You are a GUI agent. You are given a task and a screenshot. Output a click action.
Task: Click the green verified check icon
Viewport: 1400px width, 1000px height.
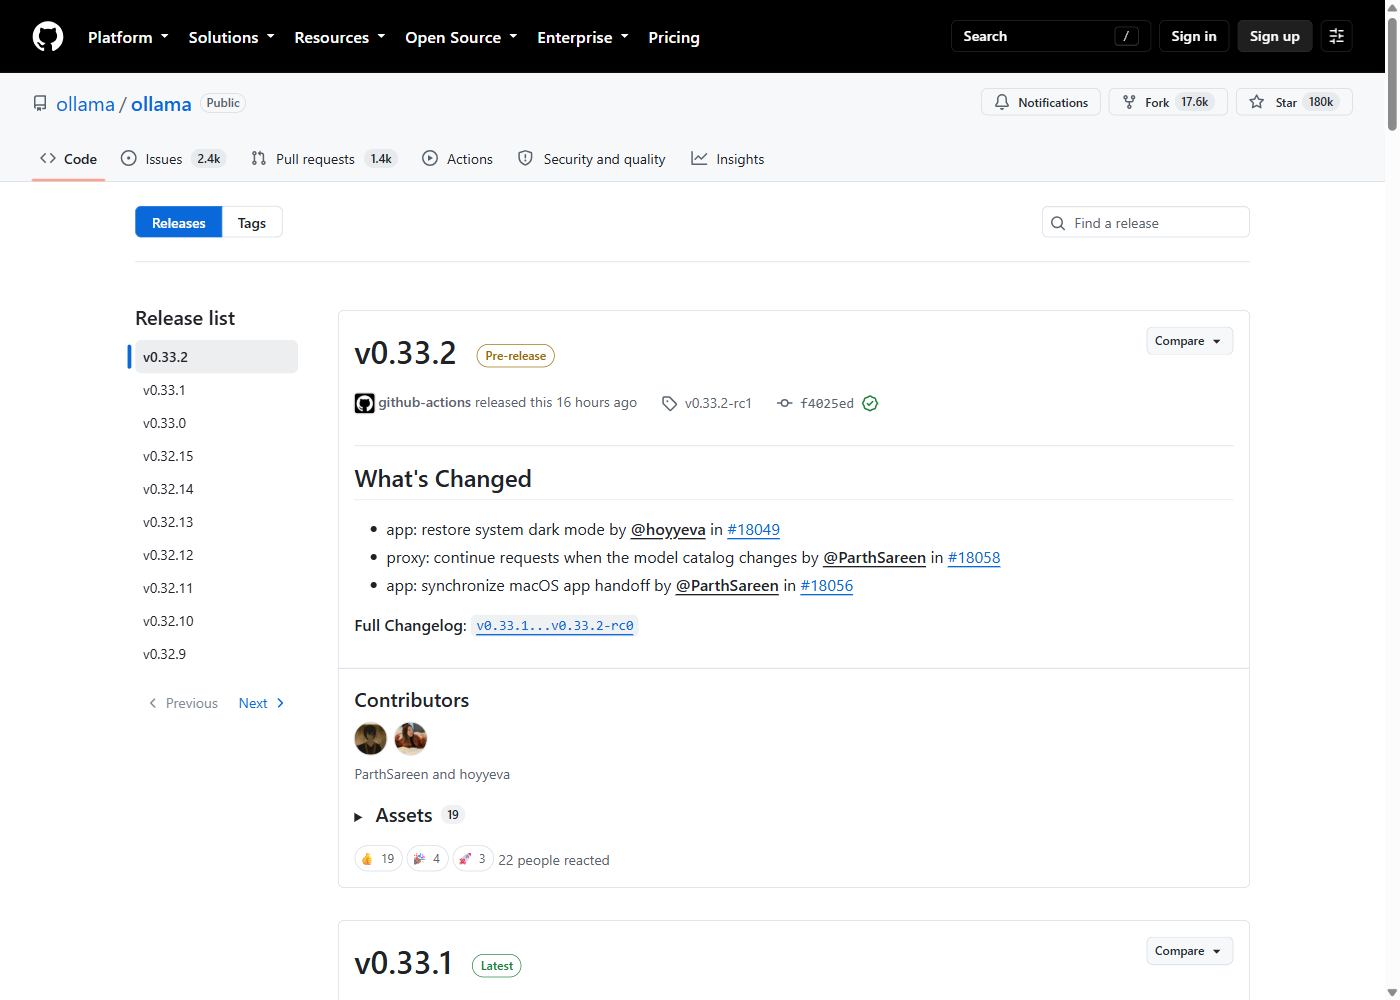pyautogui.click(x=870, y=403)
